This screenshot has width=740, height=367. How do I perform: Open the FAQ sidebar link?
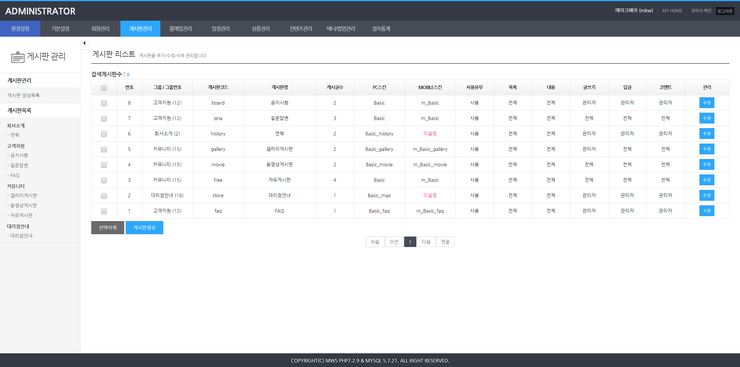pos(13,175)
